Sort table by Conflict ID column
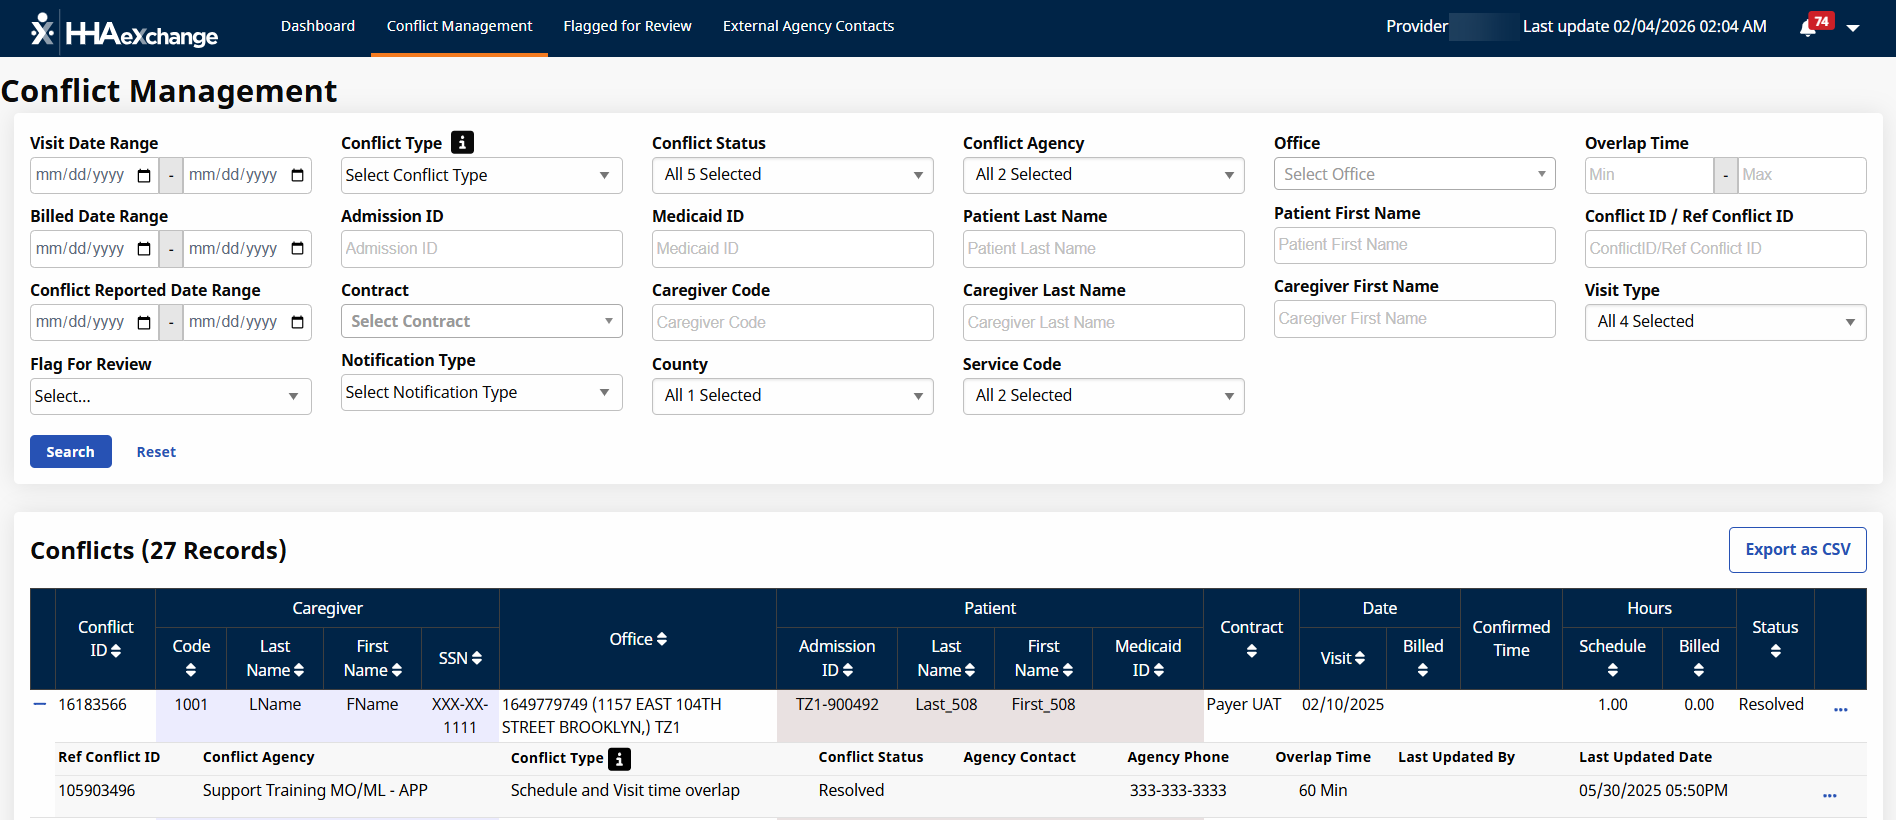Image resolution: width=1896 pixels, height=820 pixels. (x=105, y=639)
